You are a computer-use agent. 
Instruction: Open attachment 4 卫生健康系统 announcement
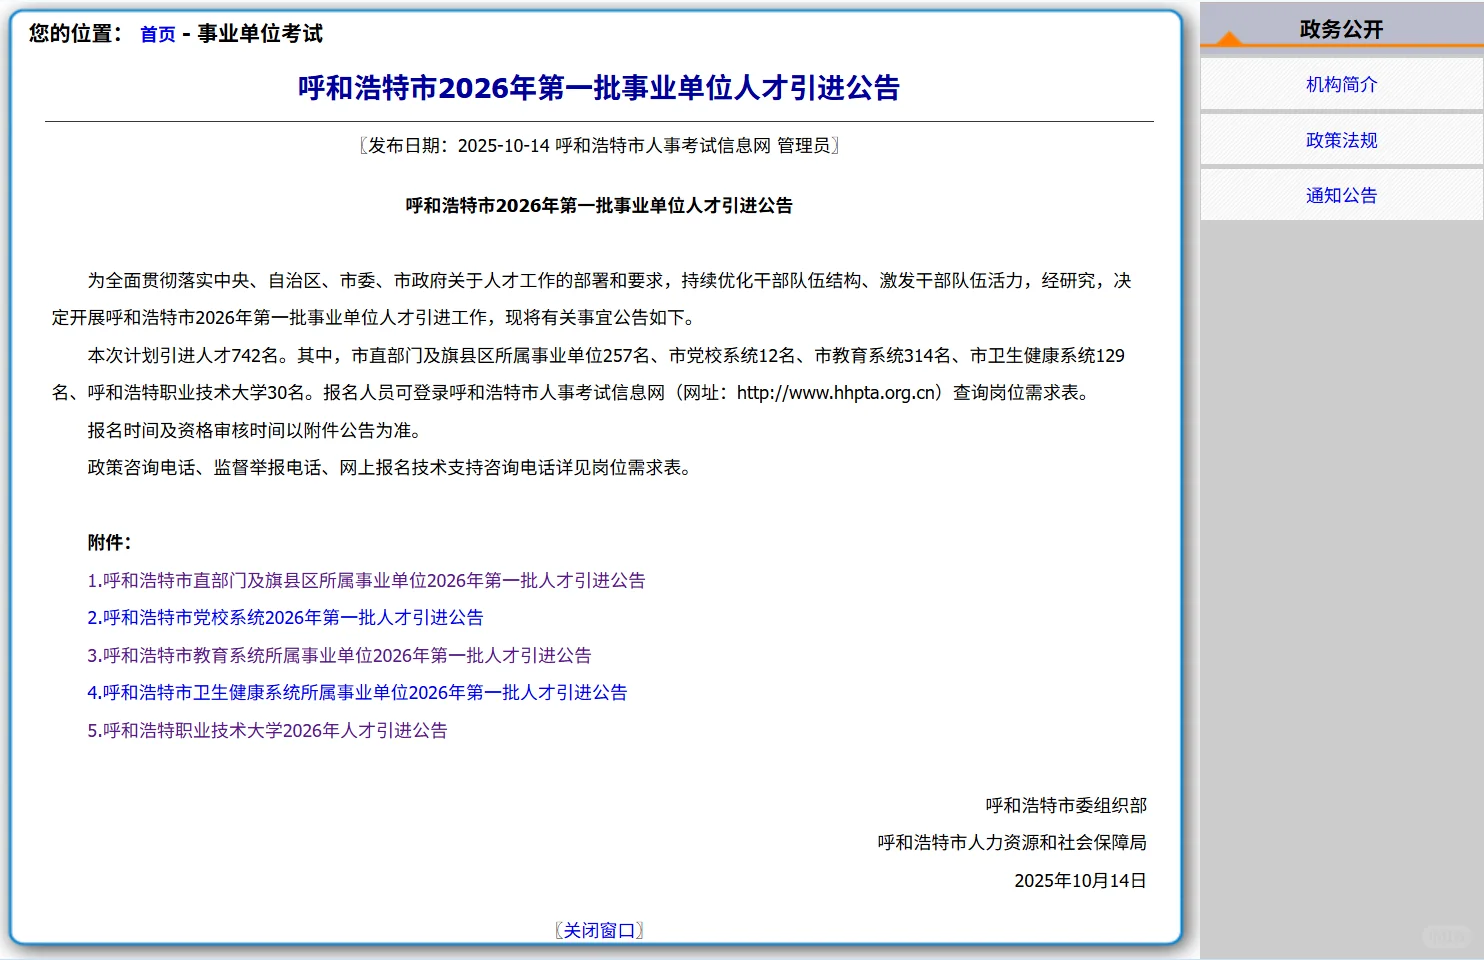point(357,692)
